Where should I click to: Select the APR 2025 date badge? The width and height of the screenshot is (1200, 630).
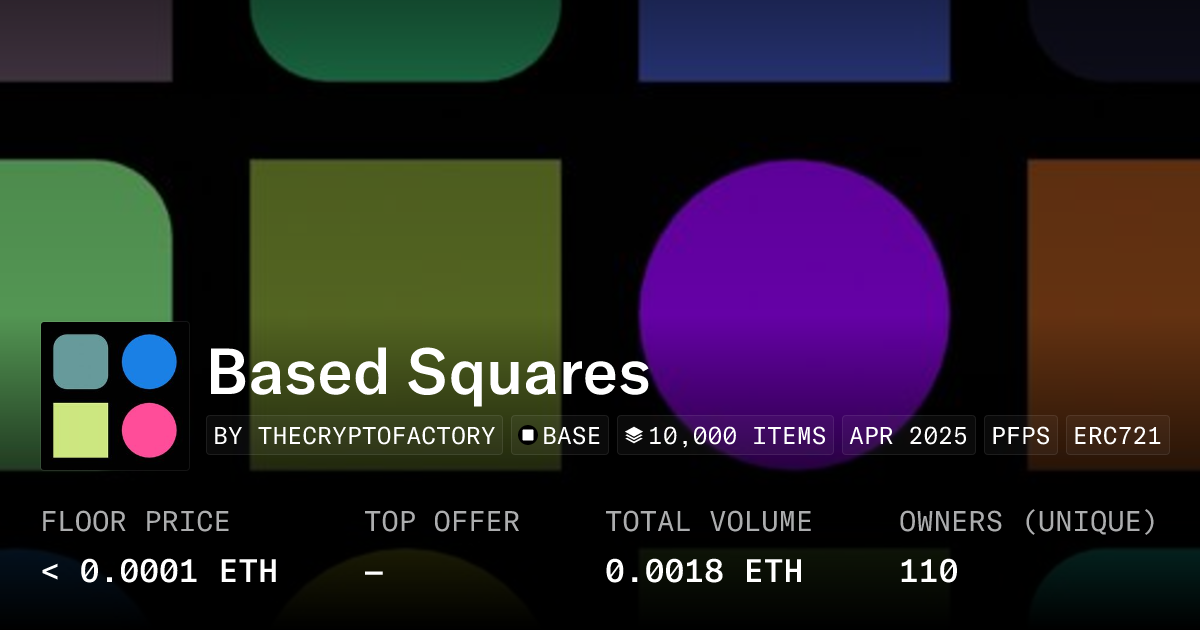pyautogui.click(x=908, y=436)
